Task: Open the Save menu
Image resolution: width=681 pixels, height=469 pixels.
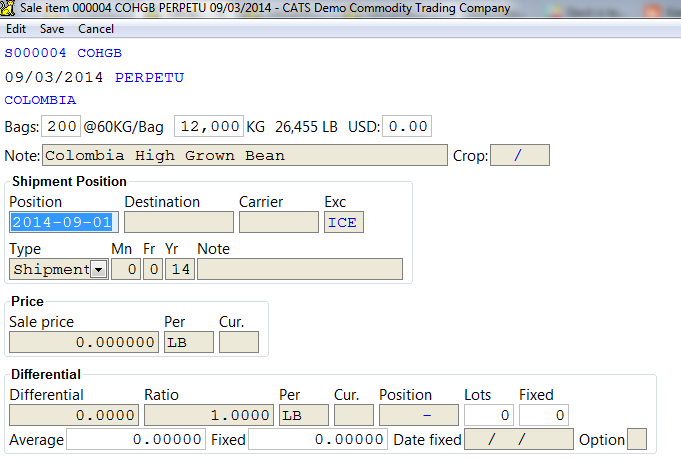Action: pyautogui.click(x=52, y=29)
